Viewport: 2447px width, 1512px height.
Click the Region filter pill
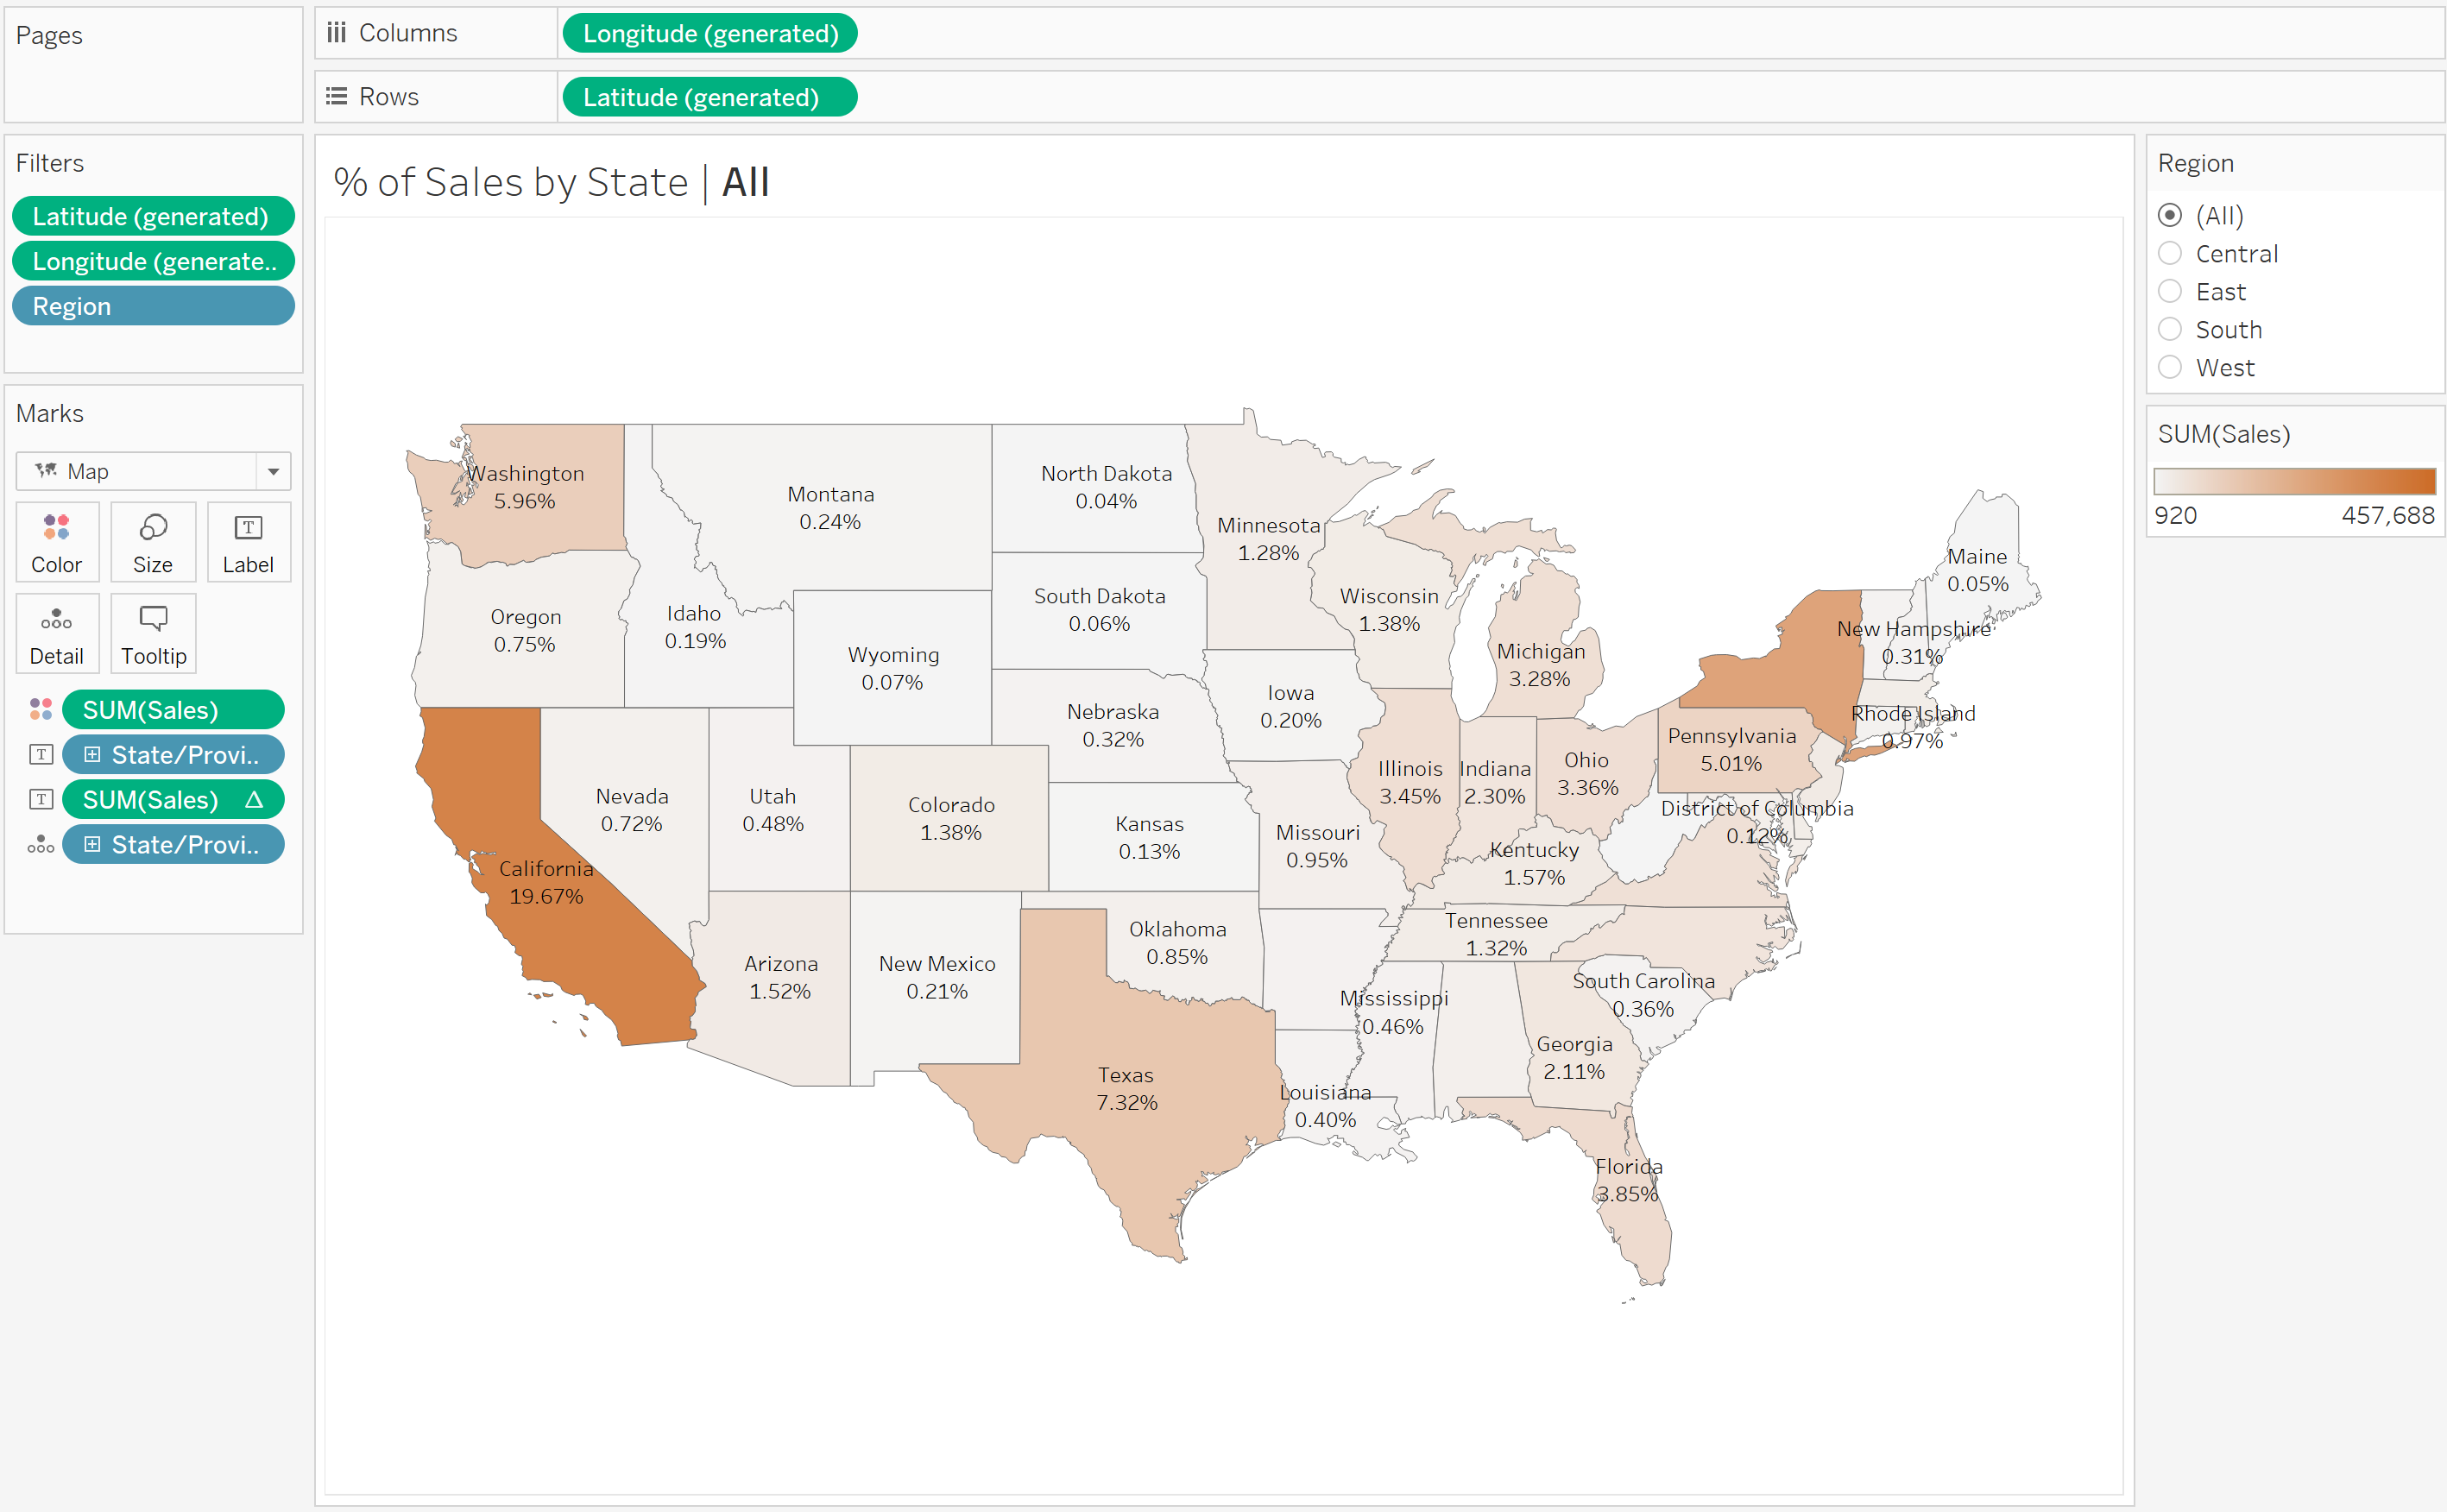(x=153, y=306)
